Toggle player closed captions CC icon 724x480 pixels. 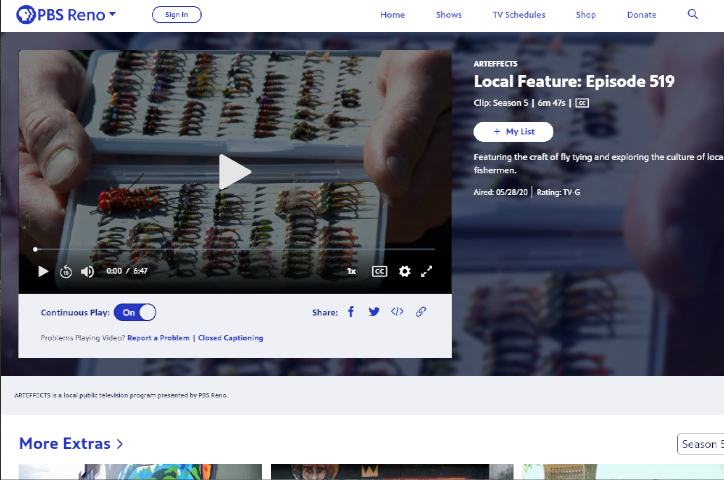[379, 271]
